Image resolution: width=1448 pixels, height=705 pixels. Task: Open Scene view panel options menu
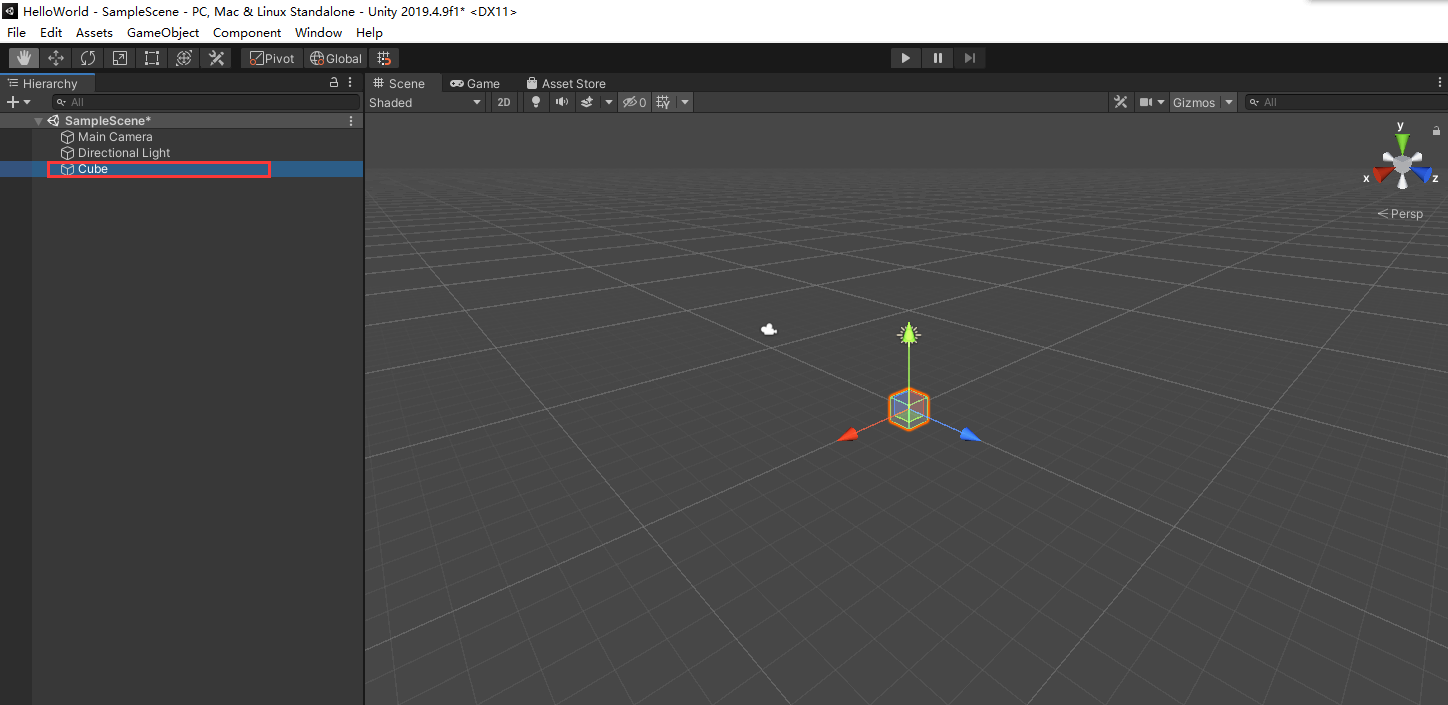point(1439,83)
